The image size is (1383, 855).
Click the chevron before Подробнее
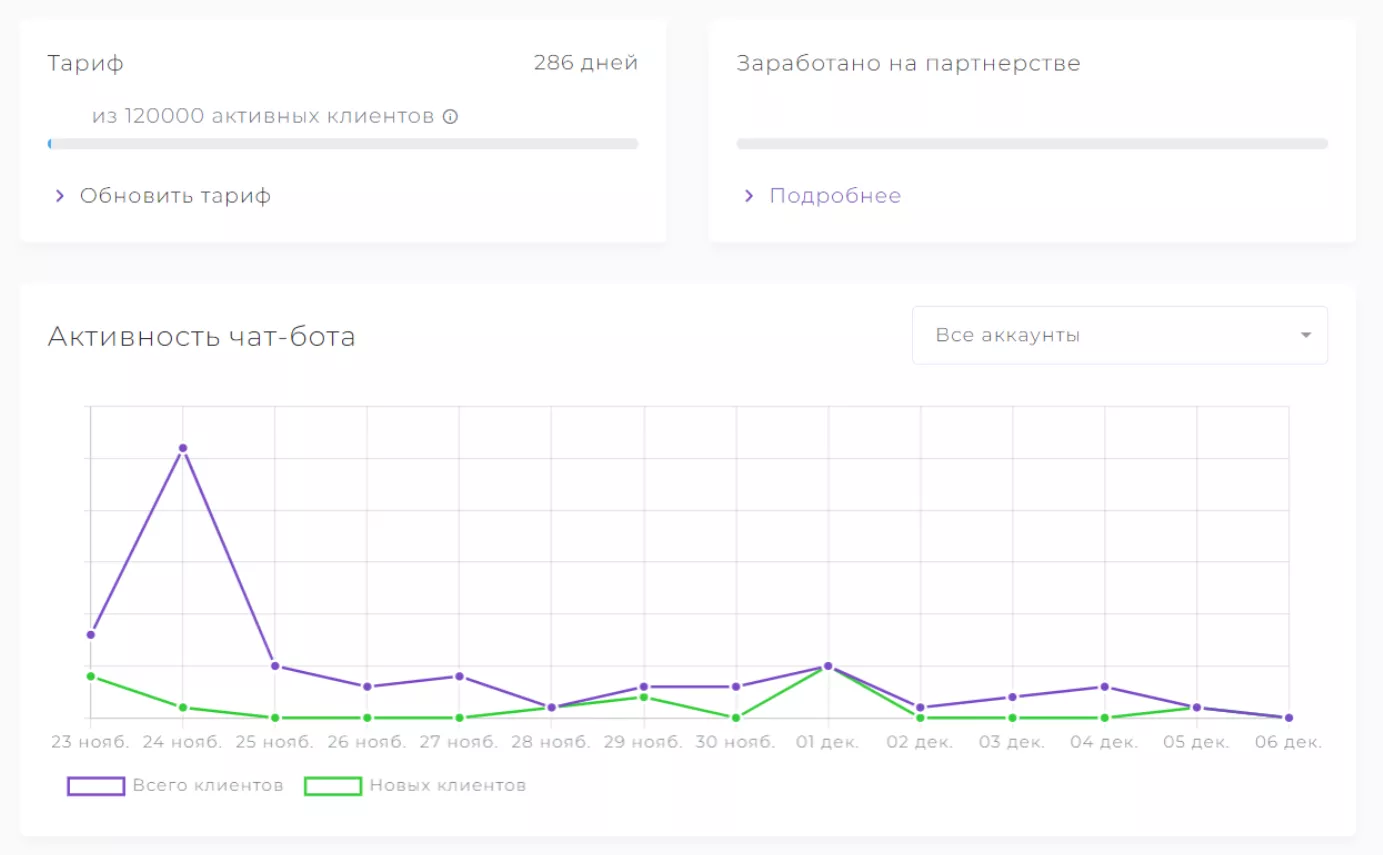coord(749,196)
